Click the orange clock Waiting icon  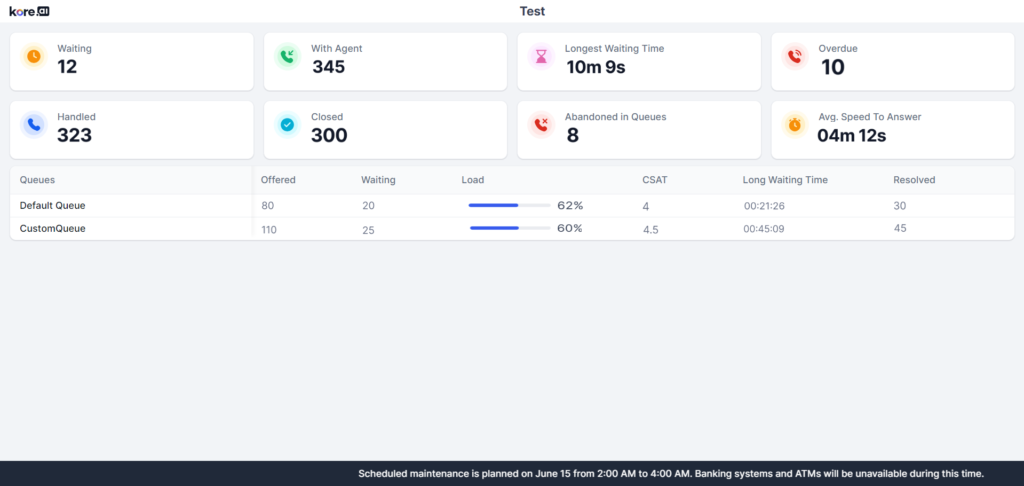(34, 57)
